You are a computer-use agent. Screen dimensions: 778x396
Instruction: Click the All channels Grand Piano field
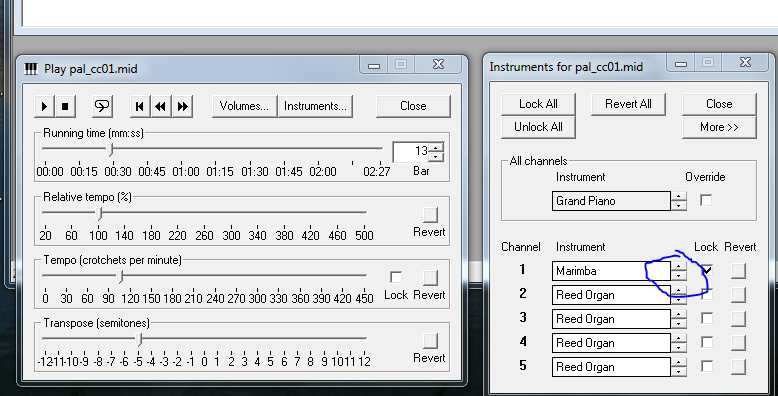coord(611,201)
